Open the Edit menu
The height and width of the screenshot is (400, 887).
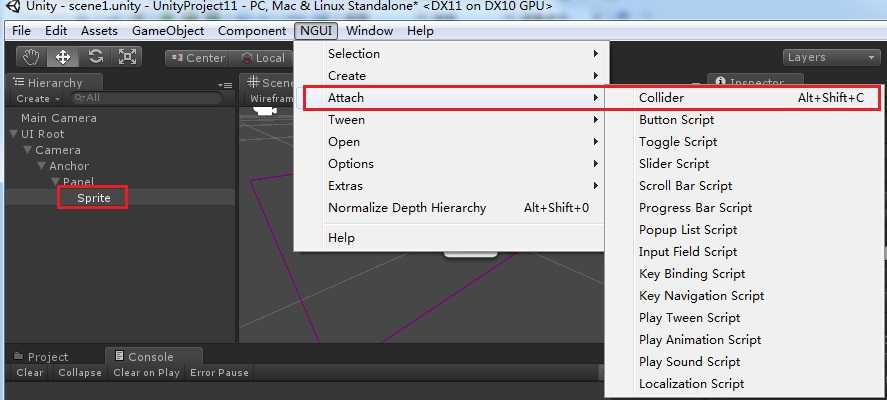click(56, 31)
